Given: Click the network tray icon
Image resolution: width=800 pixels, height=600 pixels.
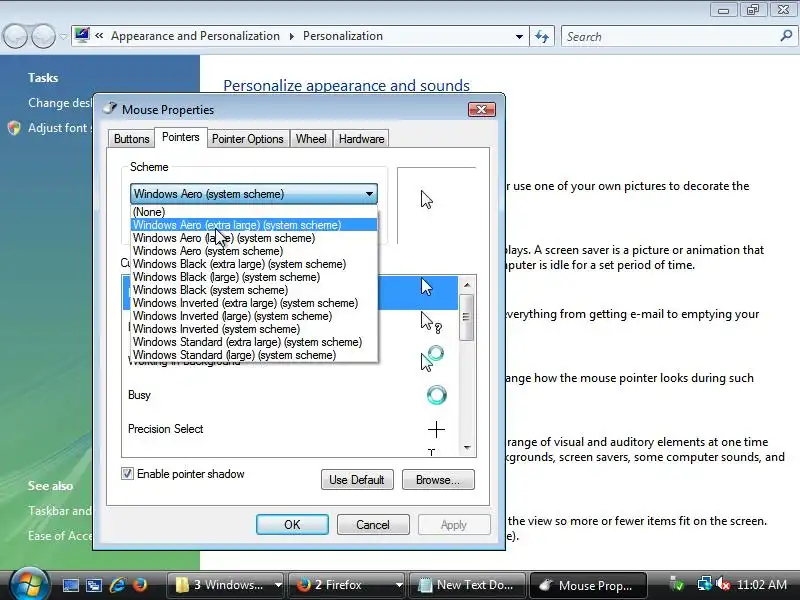Looking at the screenshot, I should click(704, 584).
